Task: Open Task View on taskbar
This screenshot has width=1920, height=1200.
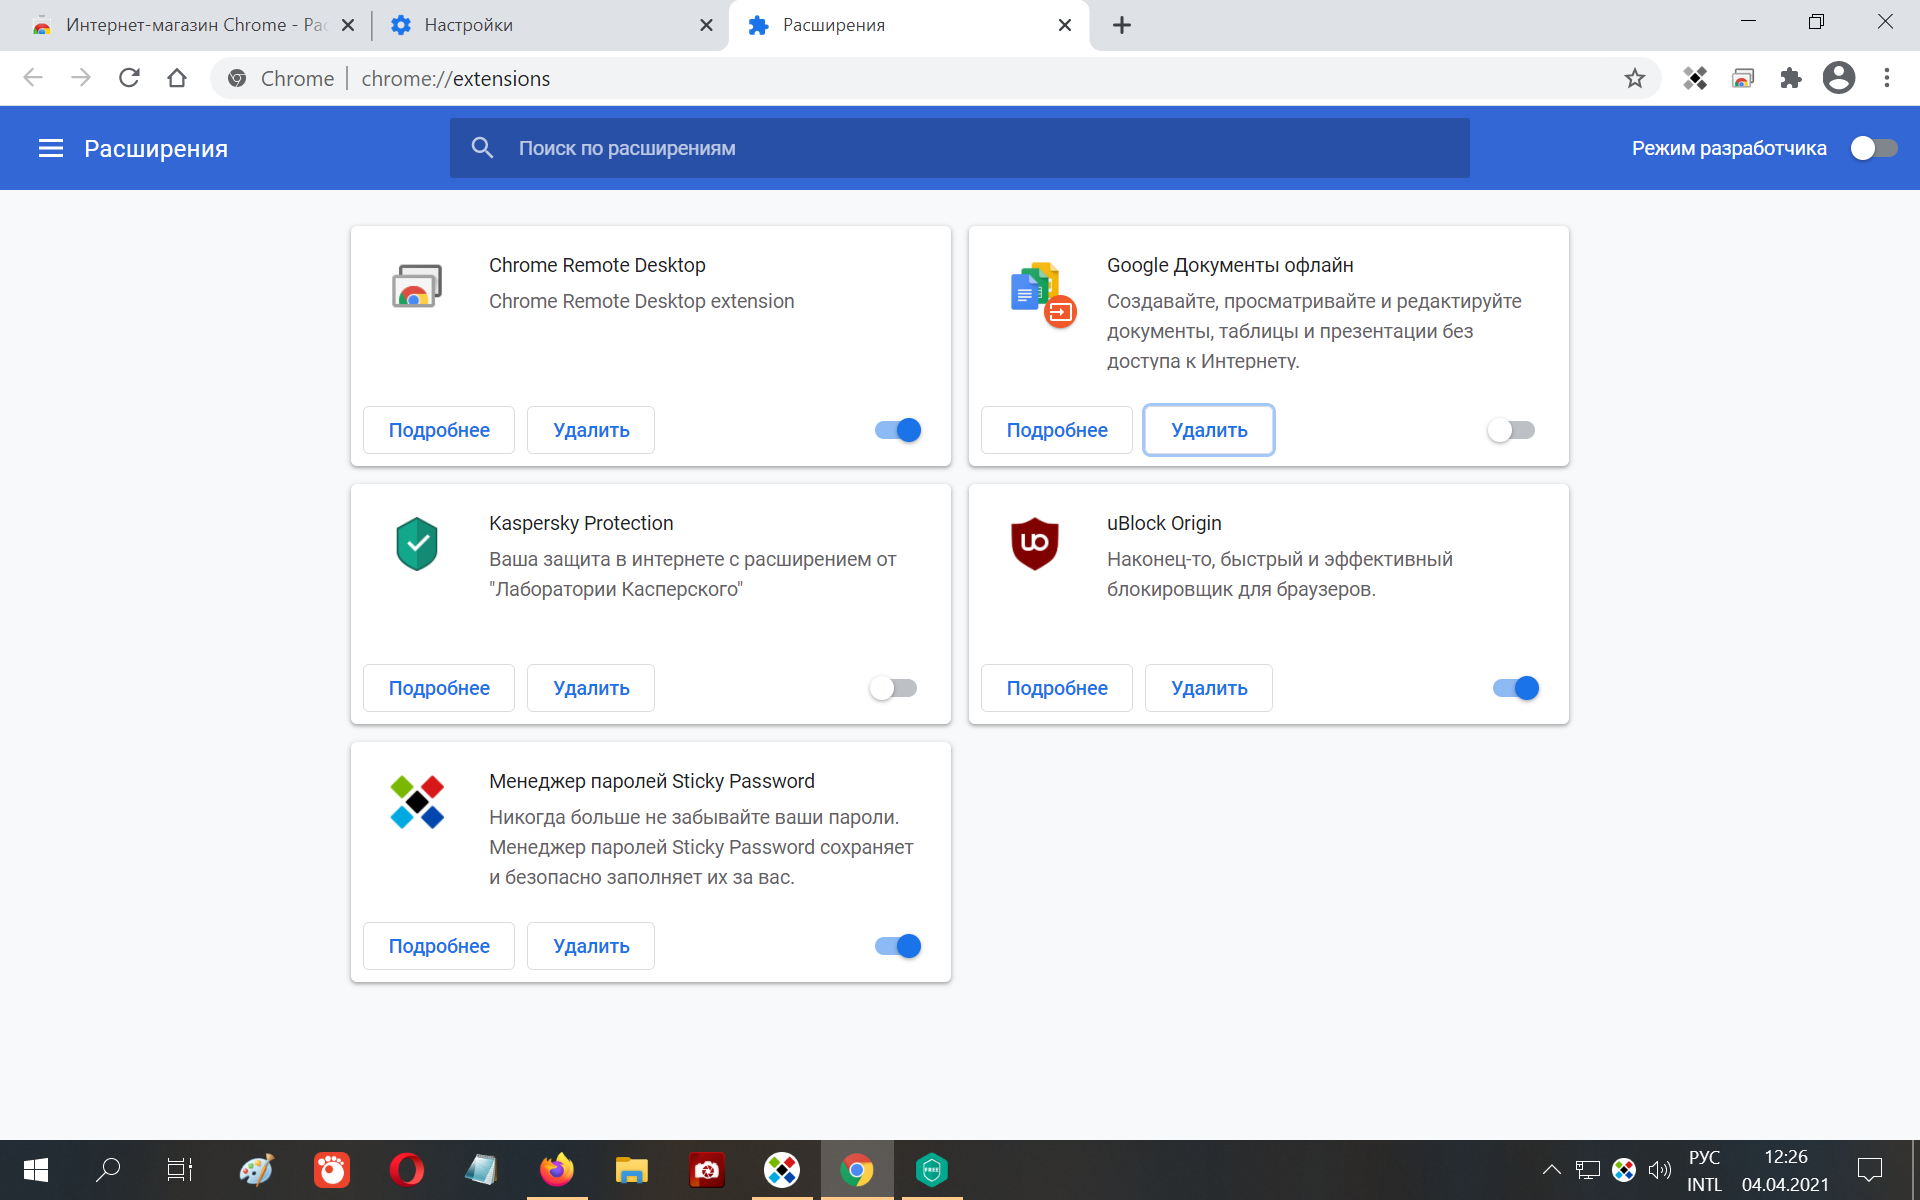Action: point(180,1170)
